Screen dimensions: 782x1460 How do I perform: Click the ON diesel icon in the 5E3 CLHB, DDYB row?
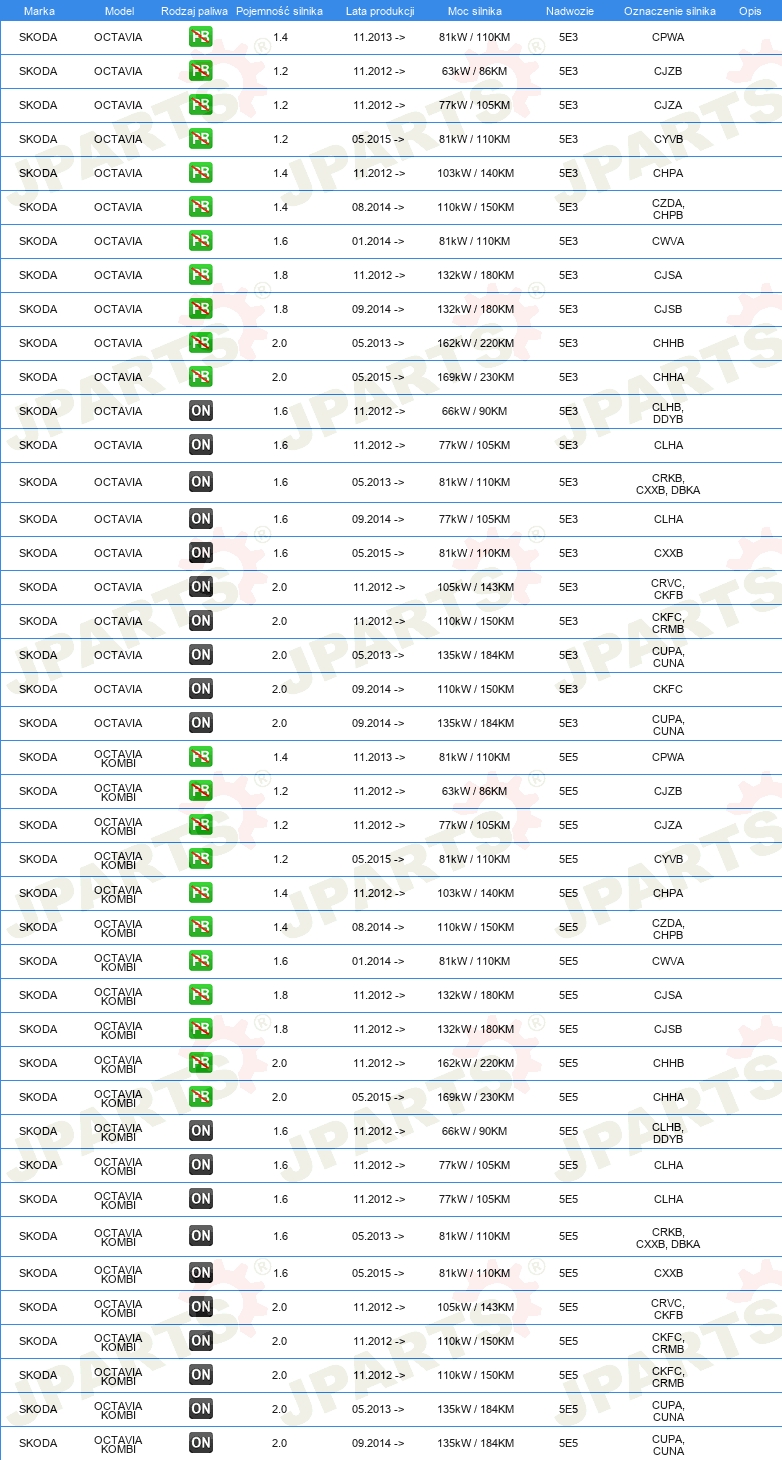pyautogui.click(x=201, y=411)
